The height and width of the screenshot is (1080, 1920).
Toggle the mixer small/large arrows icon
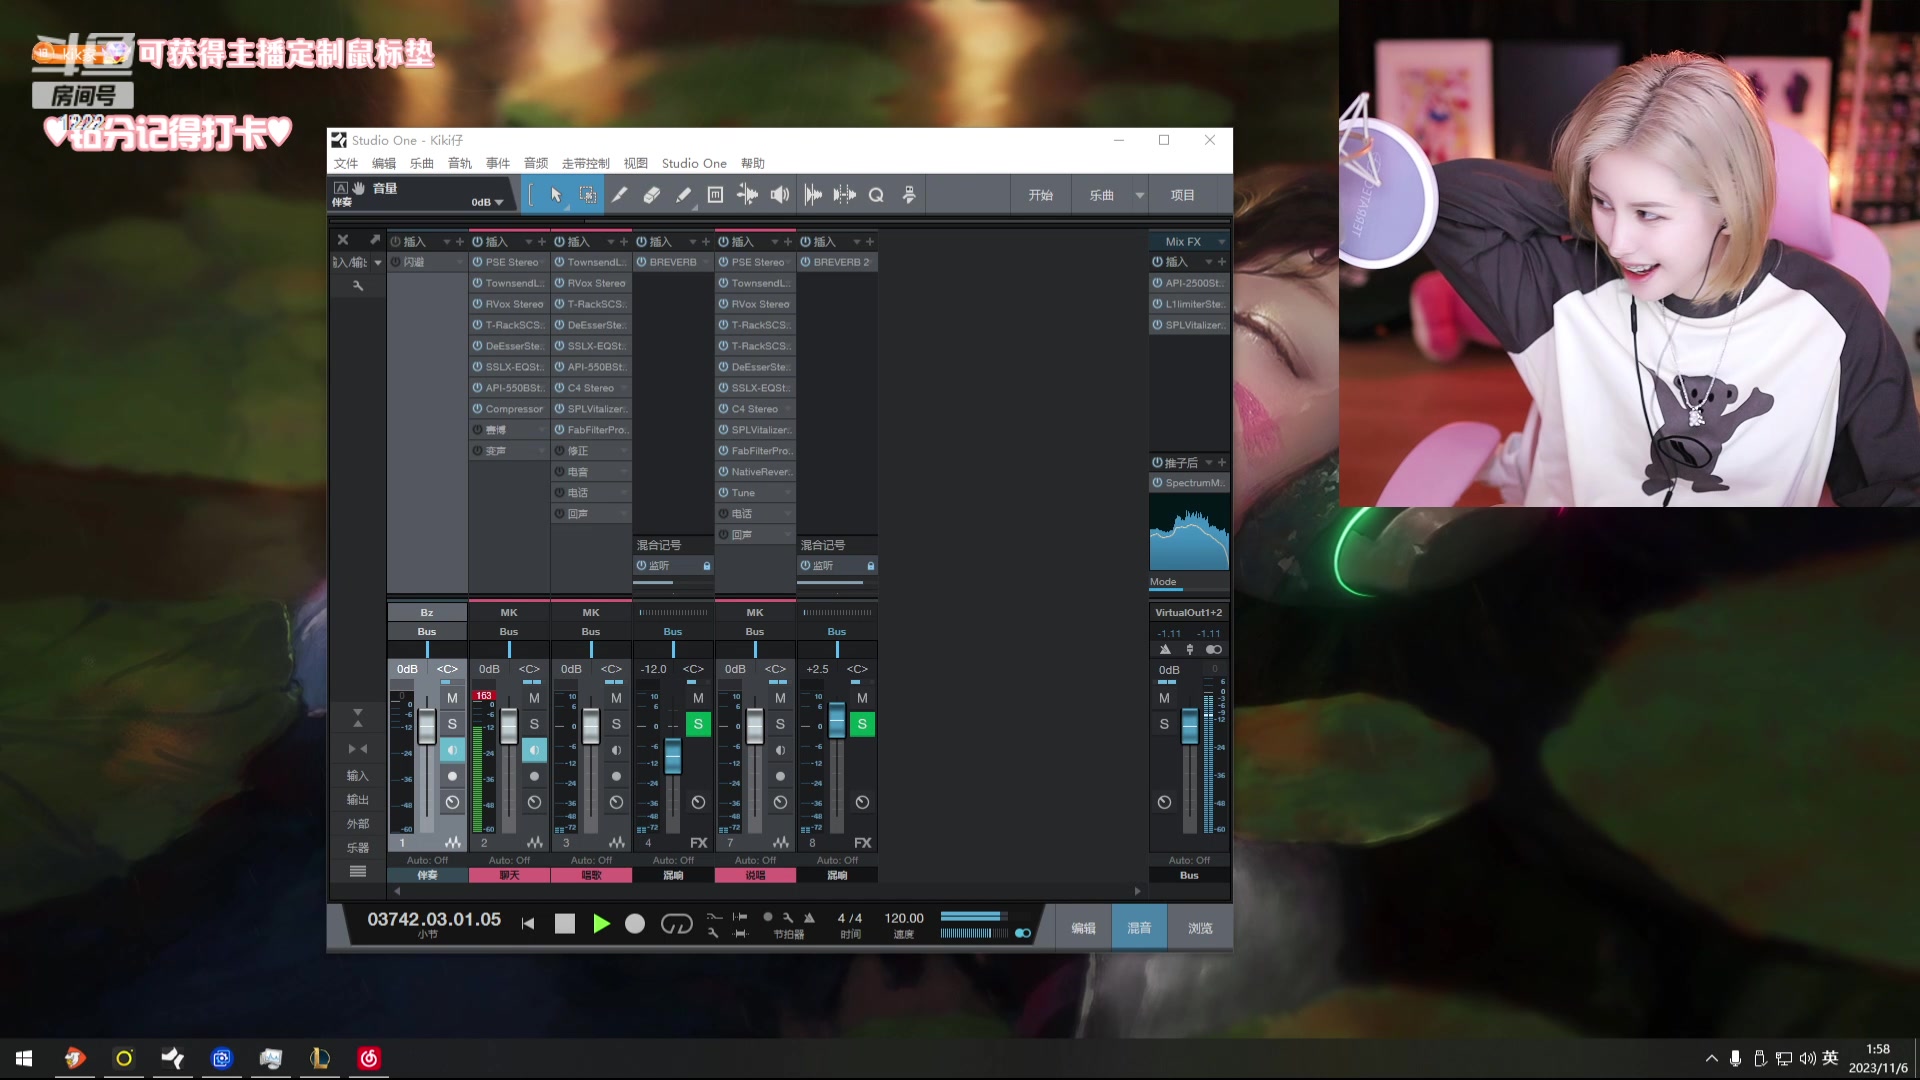357,718
